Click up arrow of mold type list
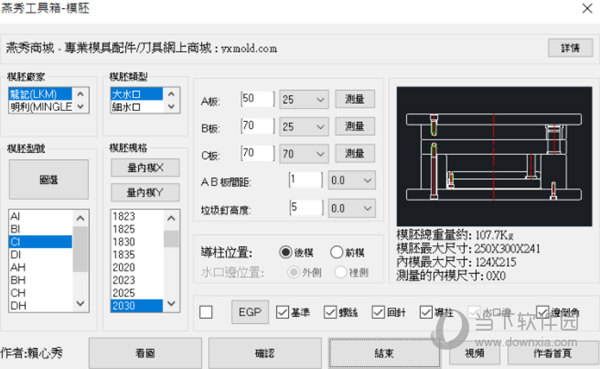 (171, 94)
